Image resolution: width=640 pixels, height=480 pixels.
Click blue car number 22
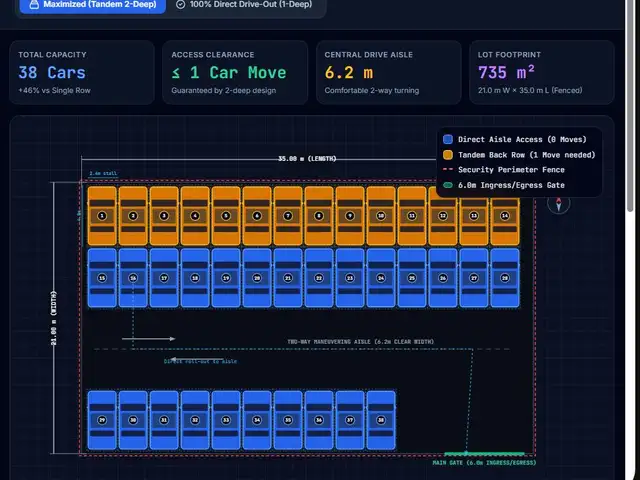319,278
